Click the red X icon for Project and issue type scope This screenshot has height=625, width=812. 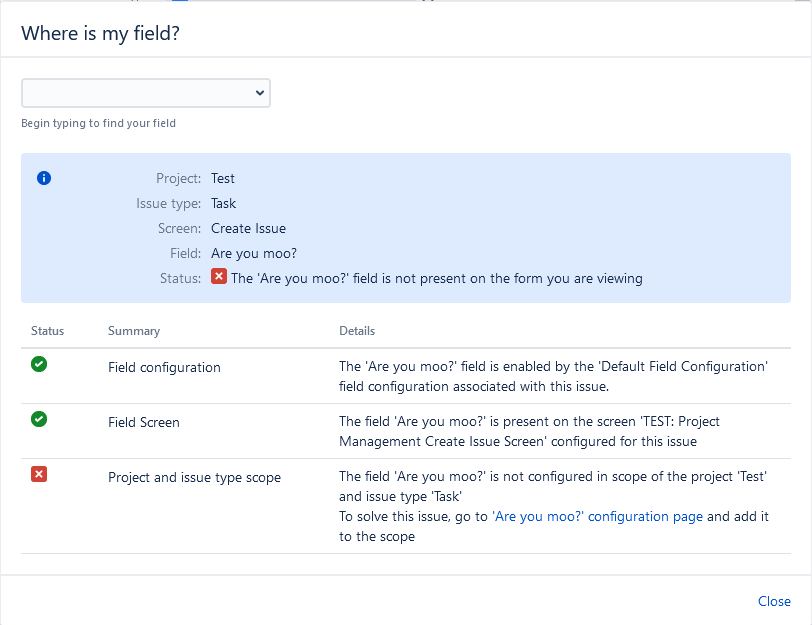(x=39, y=475)
